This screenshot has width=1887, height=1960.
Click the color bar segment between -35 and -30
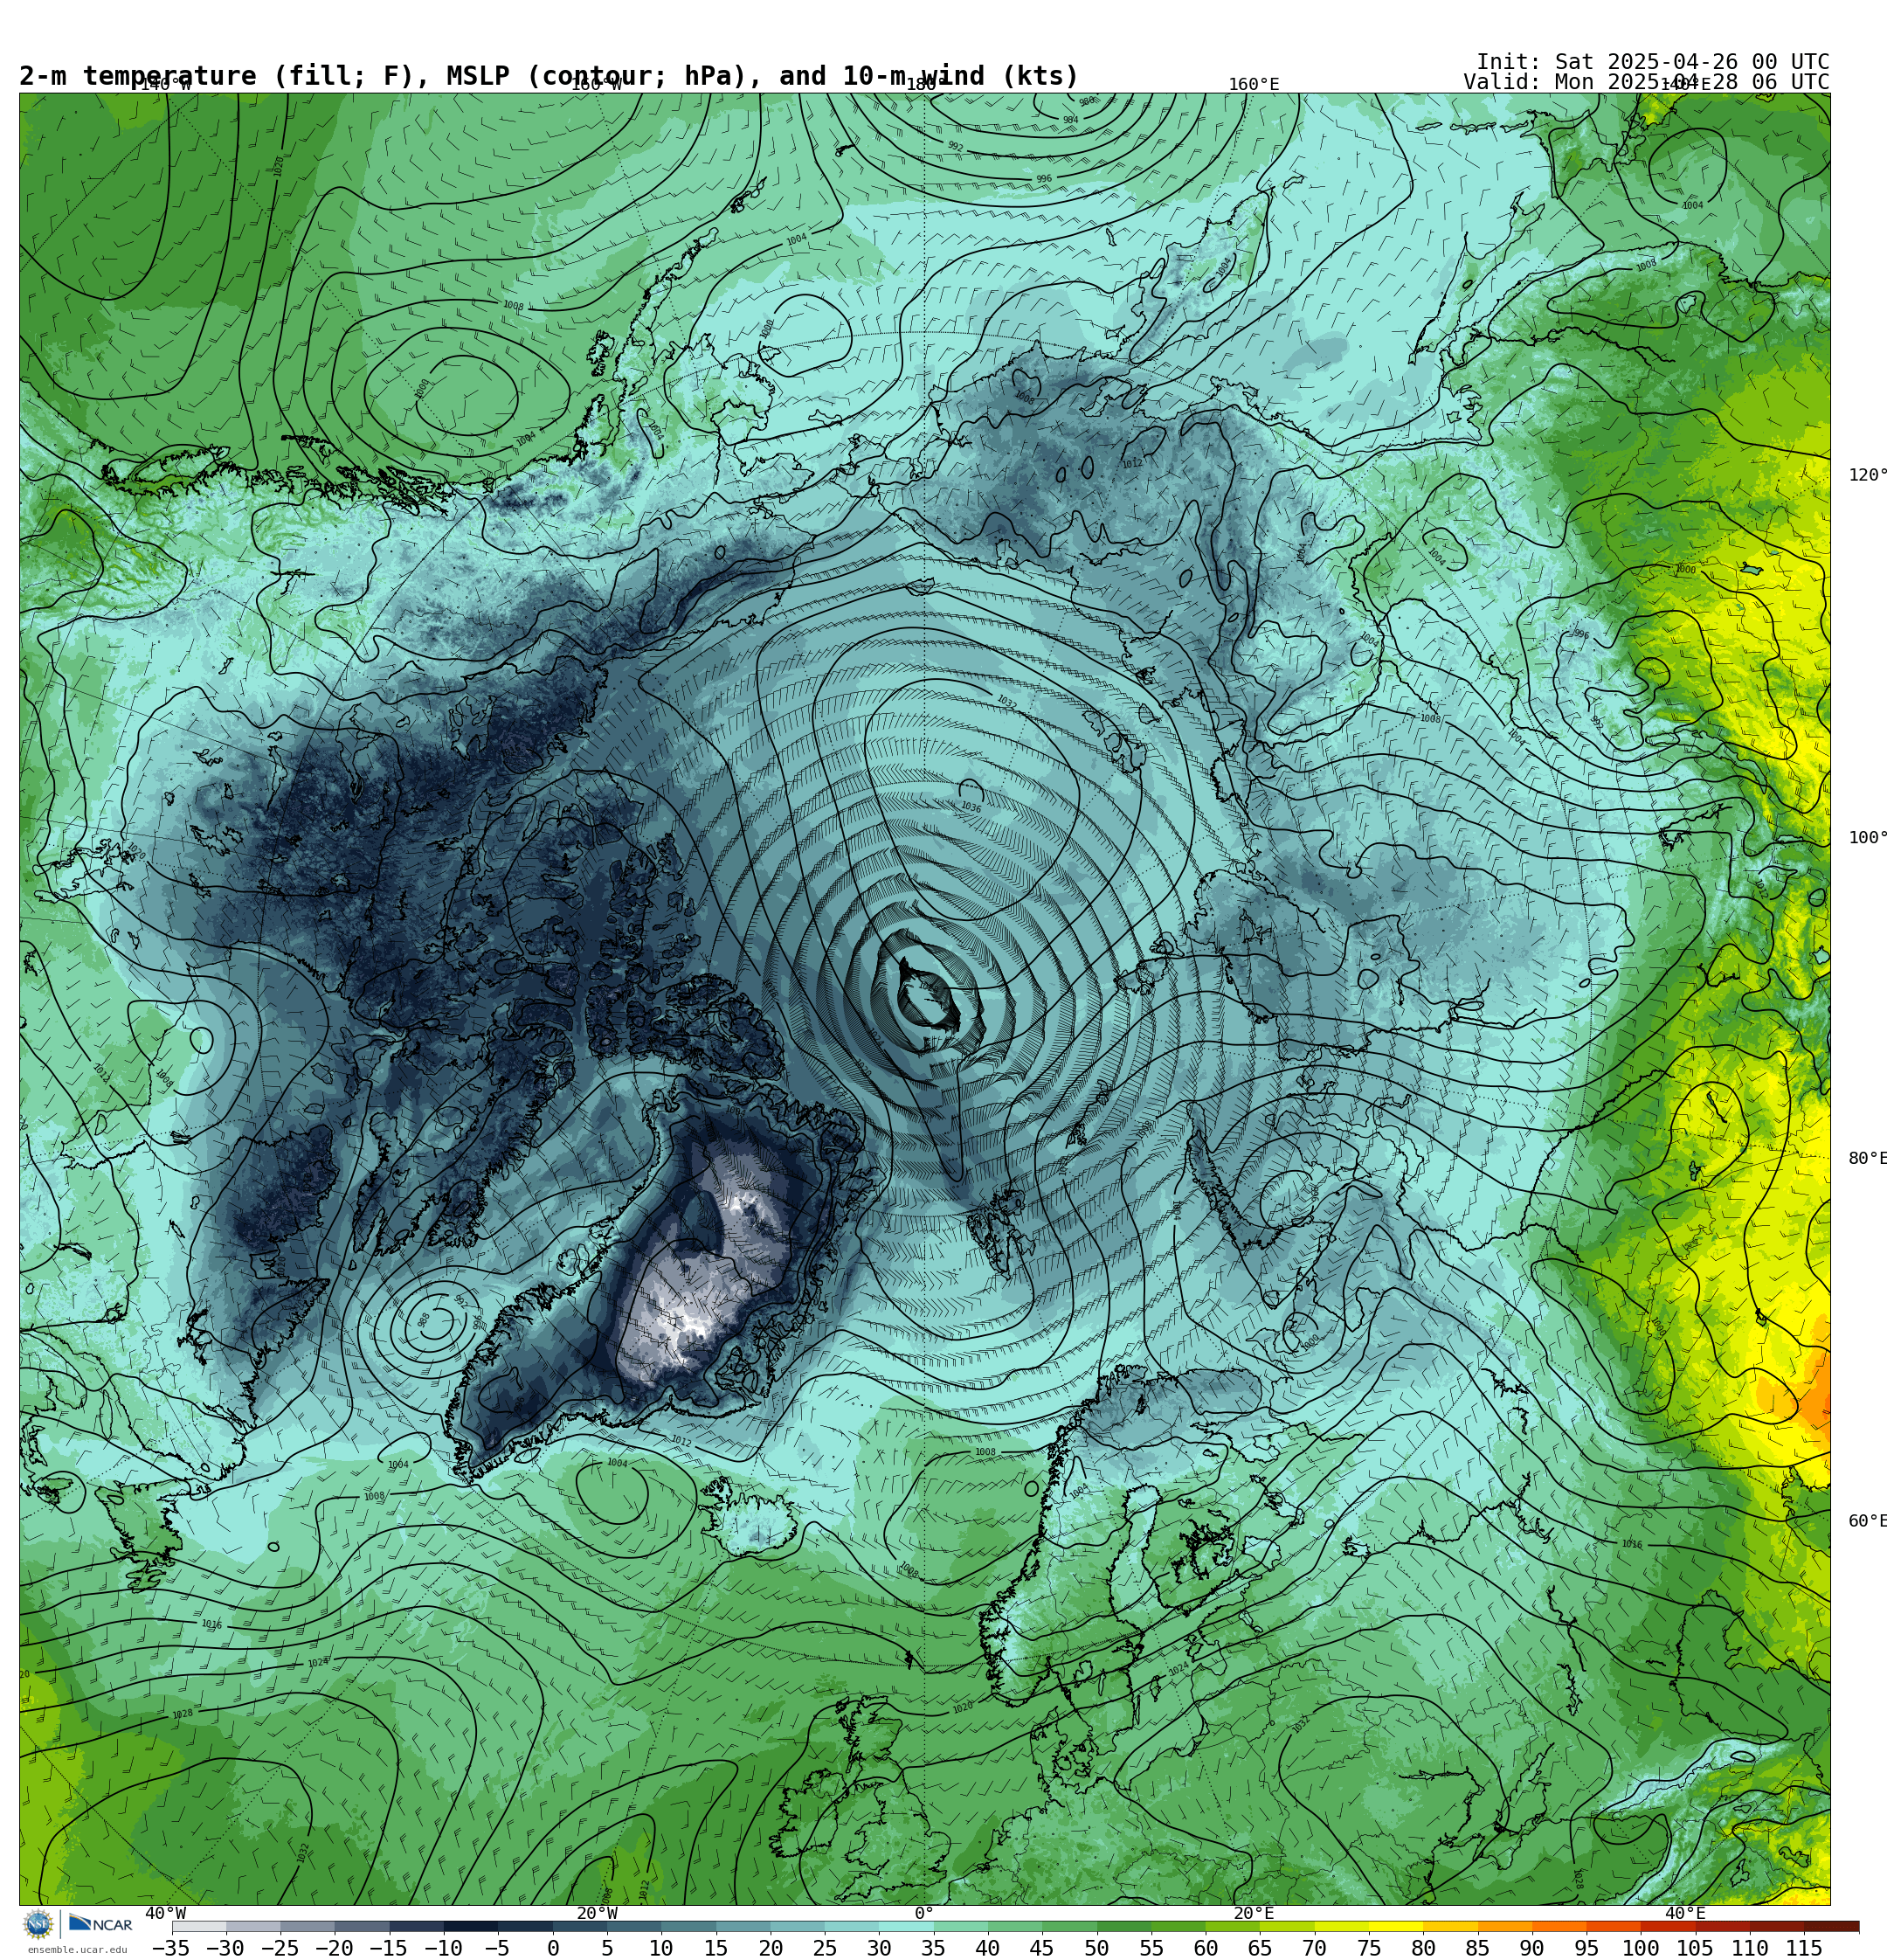click(199, 1926)
